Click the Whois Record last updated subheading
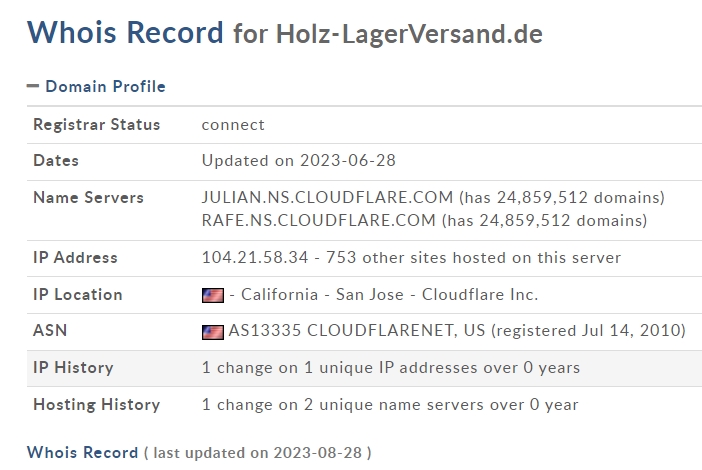702x470 pixels. coord(82,453)
